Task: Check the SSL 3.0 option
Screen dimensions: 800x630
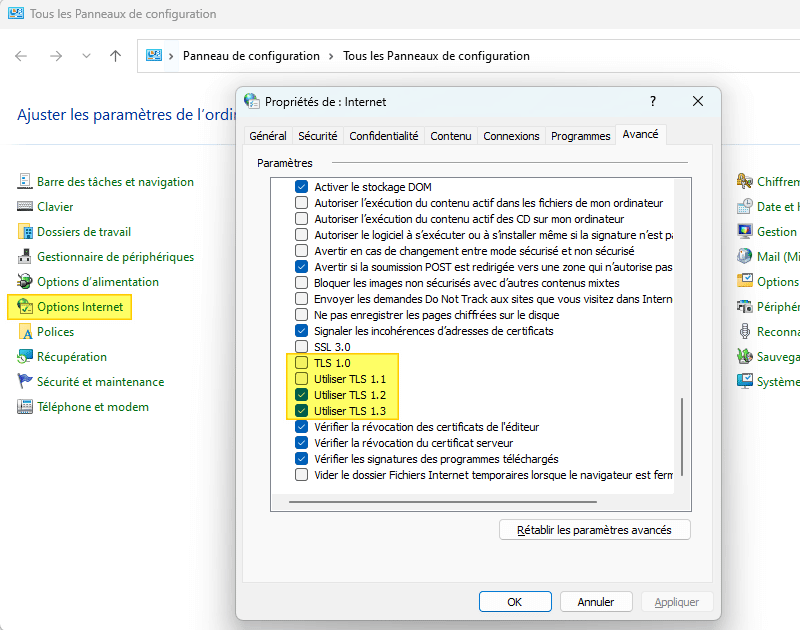Action: [x=302, y=346]
